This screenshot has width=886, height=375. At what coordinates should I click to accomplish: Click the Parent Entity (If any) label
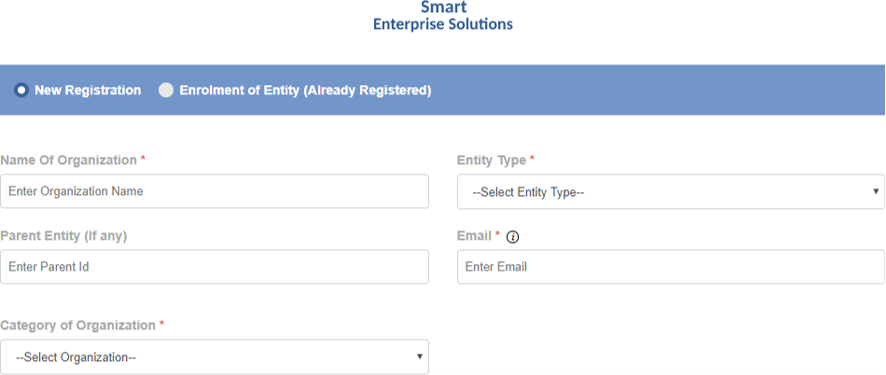pyautogui.click(x=64, y=236)
